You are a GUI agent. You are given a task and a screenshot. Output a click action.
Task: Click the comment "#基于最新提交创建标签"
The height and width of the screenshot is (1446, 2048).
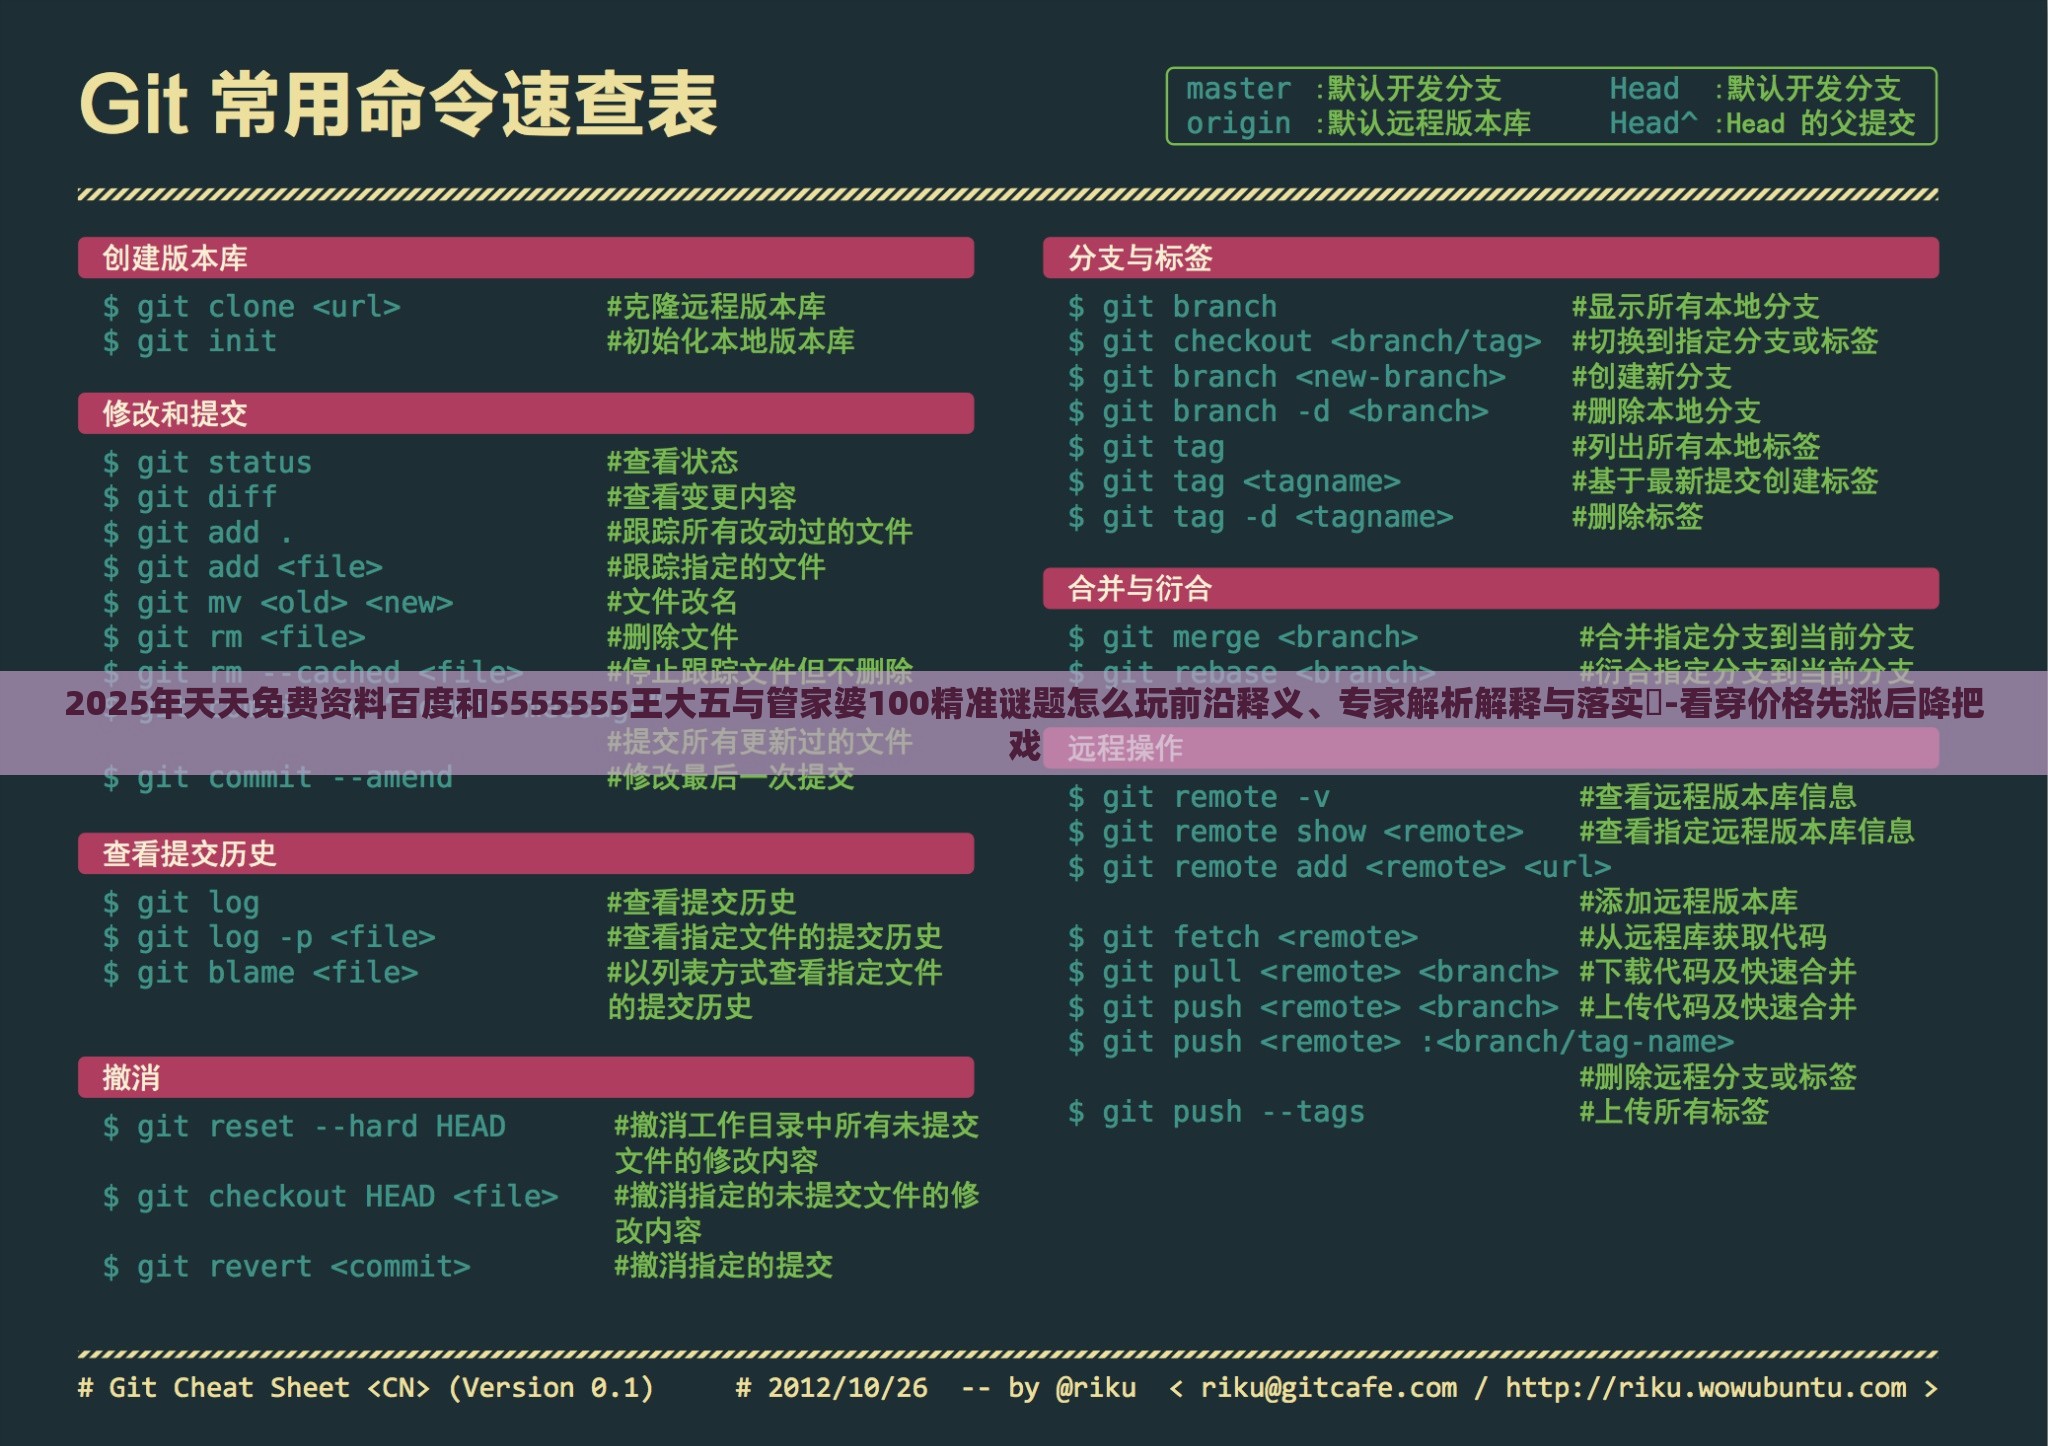coord(1725,482)
